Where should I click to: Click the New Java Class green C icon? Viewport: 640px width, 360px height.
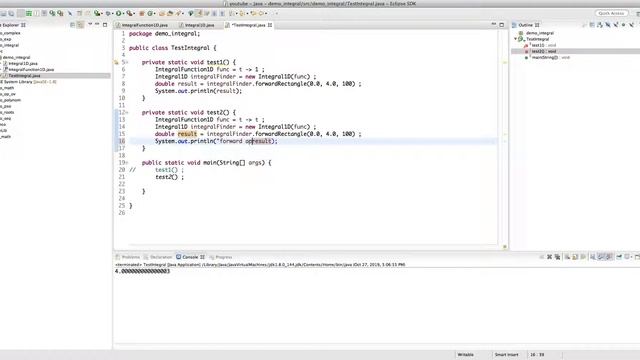(150, 13)
